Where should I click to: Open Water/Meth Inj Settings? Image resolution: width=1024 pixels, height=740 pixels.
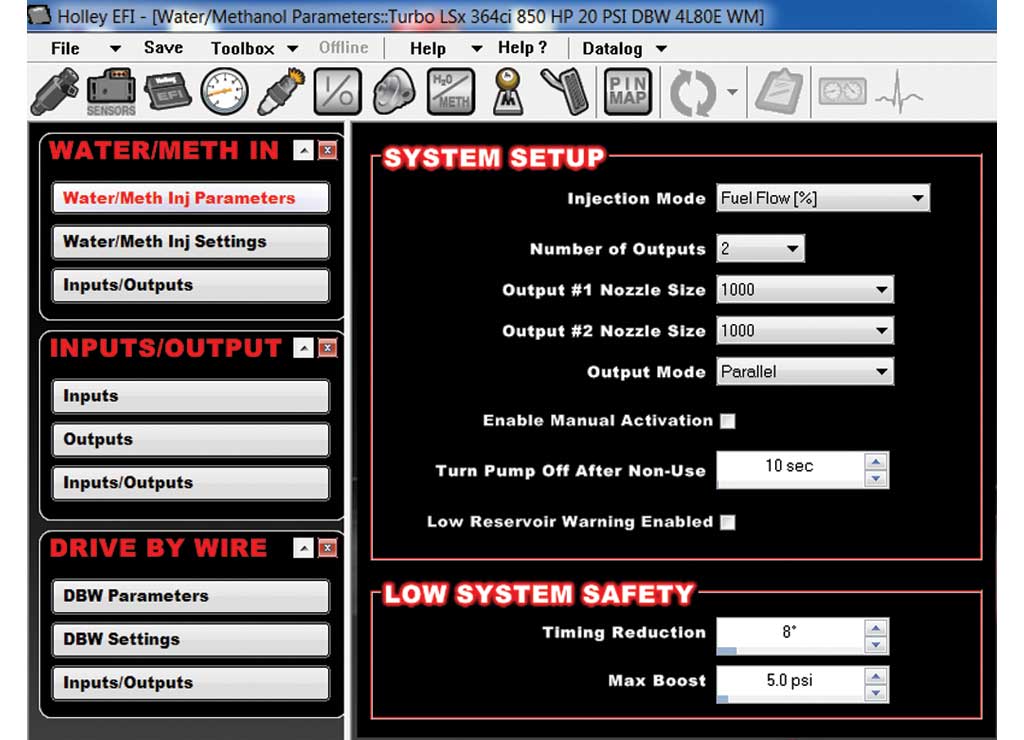(191, 242)
